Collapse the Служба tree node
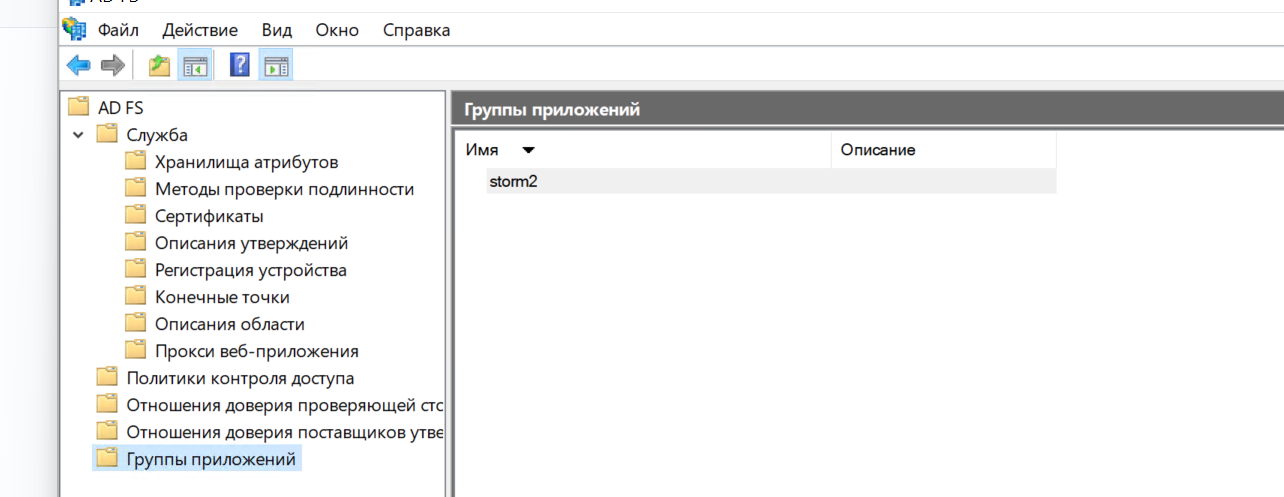The image size is (1284, 497). [x=78, y=134]
